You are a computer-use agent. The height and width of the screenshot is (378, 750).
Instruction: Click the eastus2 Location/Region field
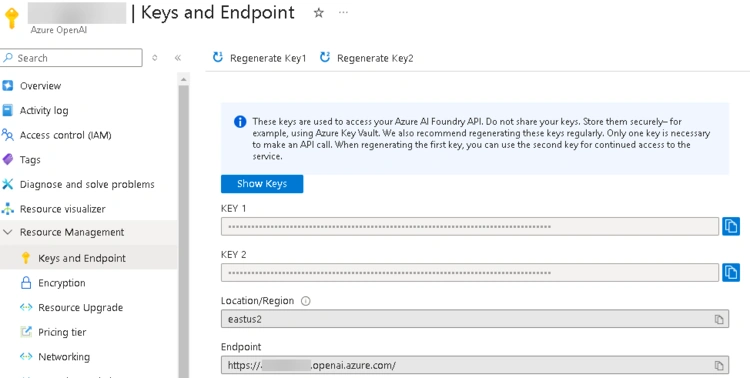(x=474, y=319)
